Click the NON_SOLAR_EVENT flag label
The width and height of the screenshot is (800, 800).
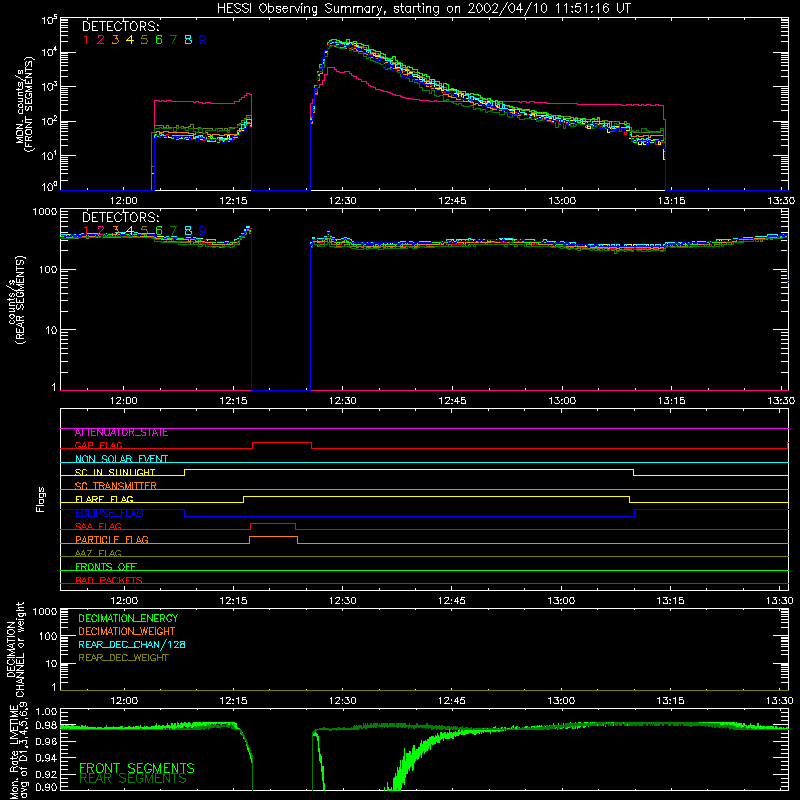121,459
